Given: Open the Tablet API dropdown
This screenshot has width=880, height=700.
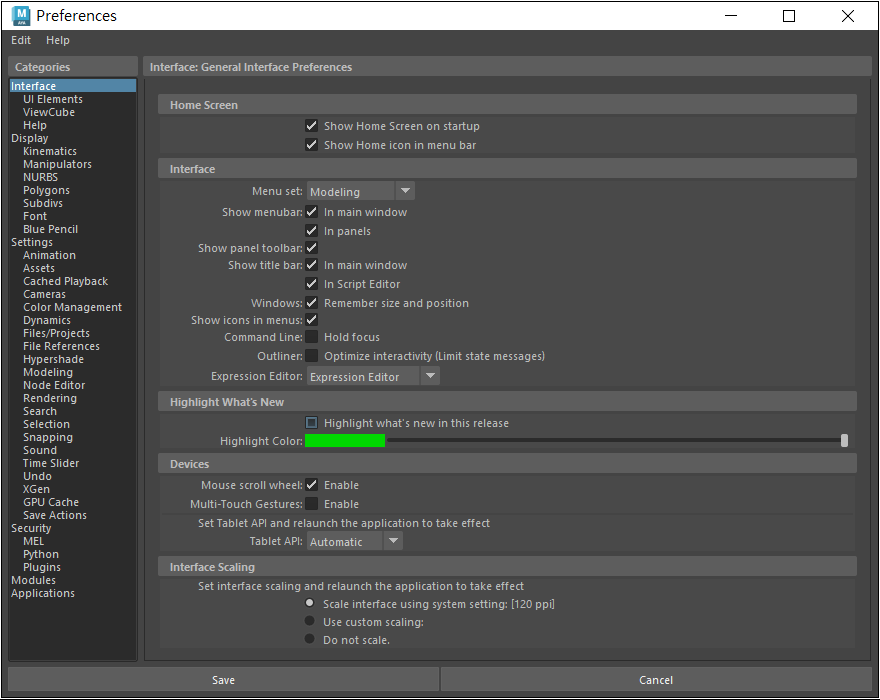Looking at the screenshot, I should click(355, 541).
